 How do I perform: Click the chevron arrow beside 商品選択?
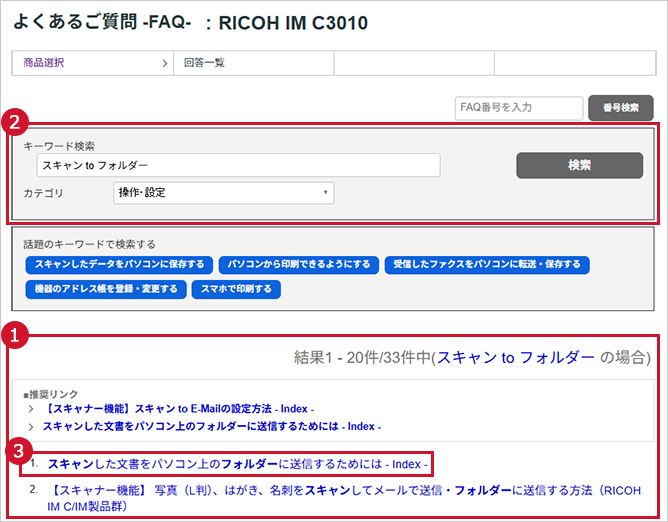pos(165,63)
